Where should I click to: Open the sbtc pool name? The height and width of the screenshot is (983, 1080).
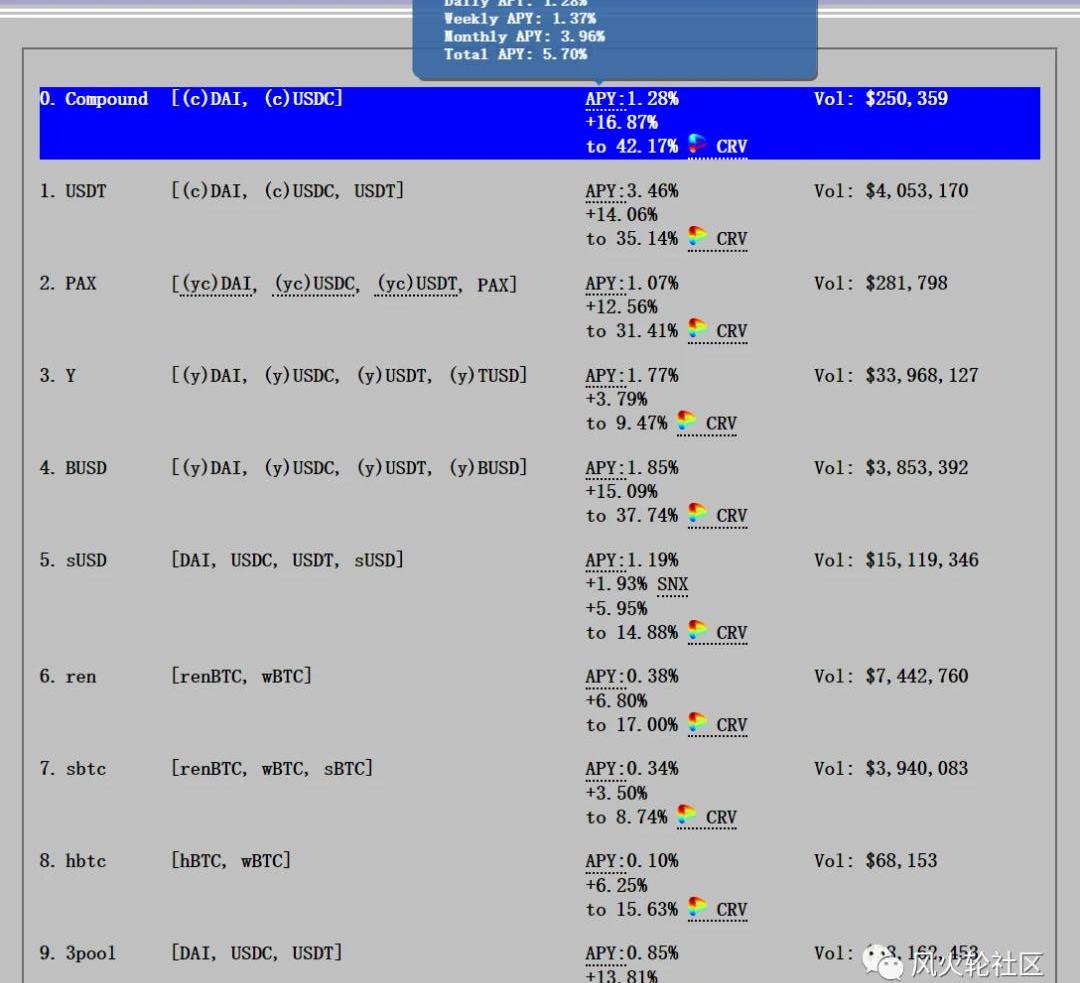86,769
